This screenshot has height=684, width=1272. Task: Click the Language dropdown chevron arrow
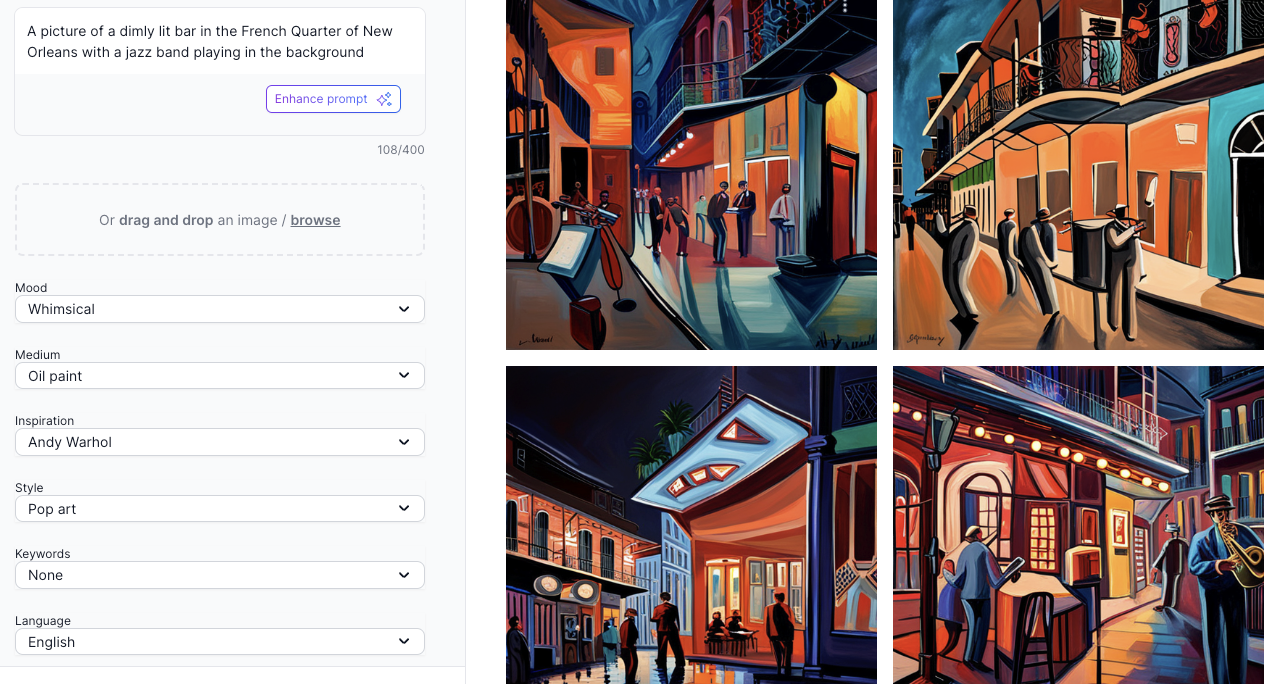(404, 642)
